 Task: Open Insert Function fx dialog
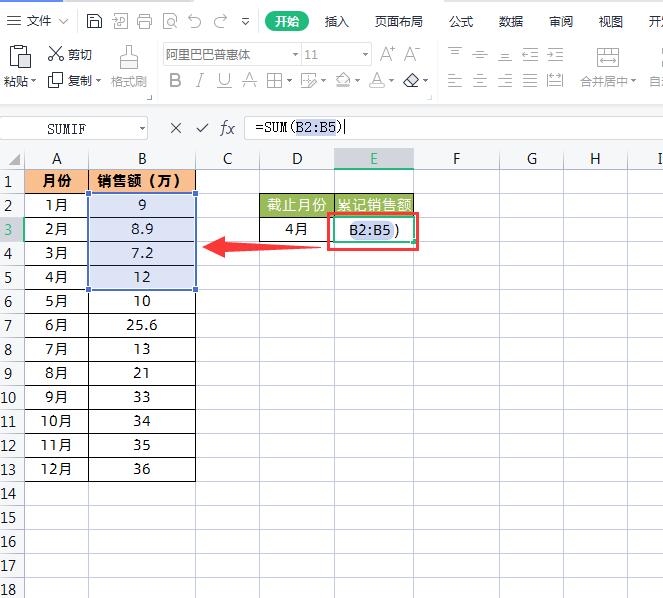(x=227, y=128)
